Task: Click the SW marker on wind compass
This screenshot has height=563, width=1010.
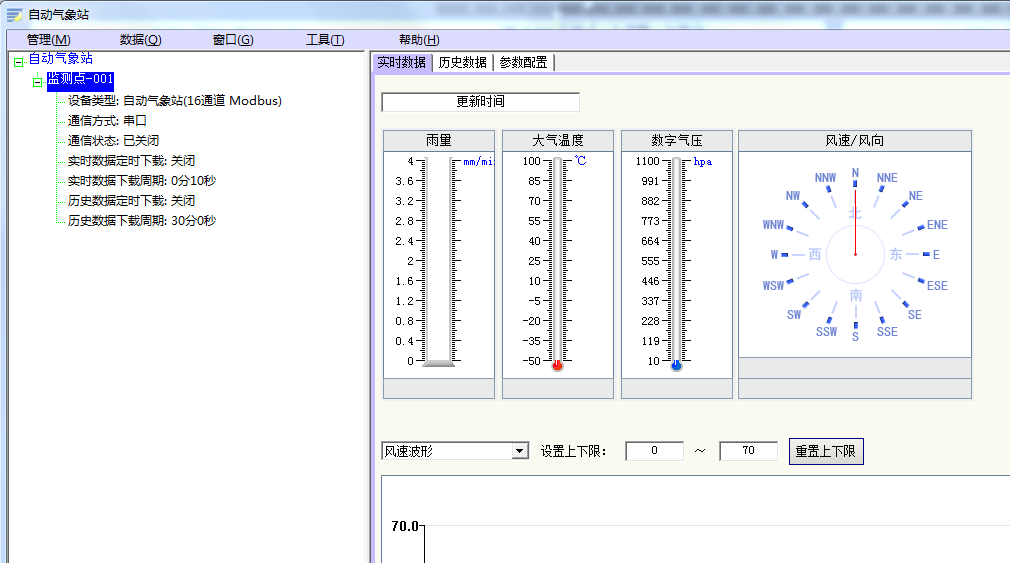Action: click(794, 314)
